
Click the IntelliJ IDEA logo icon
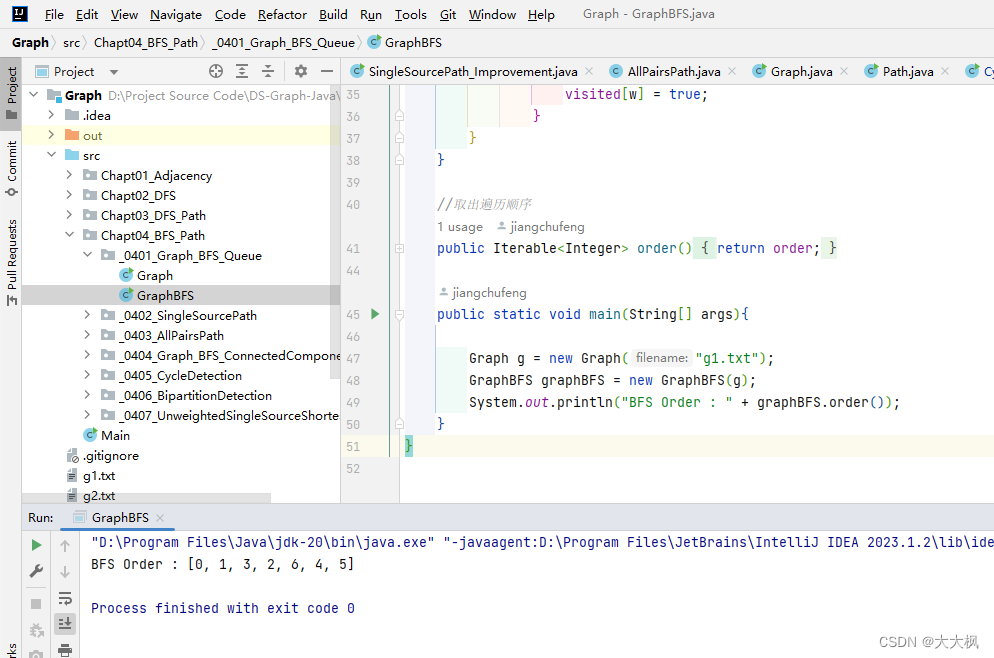click(20, 13)
